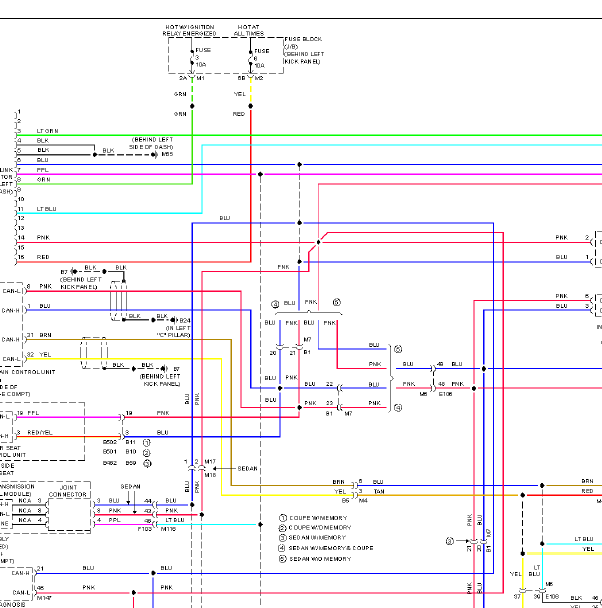Select the M4 connector label
Screen dimensions: 602x608
click(x=364, y=501)
